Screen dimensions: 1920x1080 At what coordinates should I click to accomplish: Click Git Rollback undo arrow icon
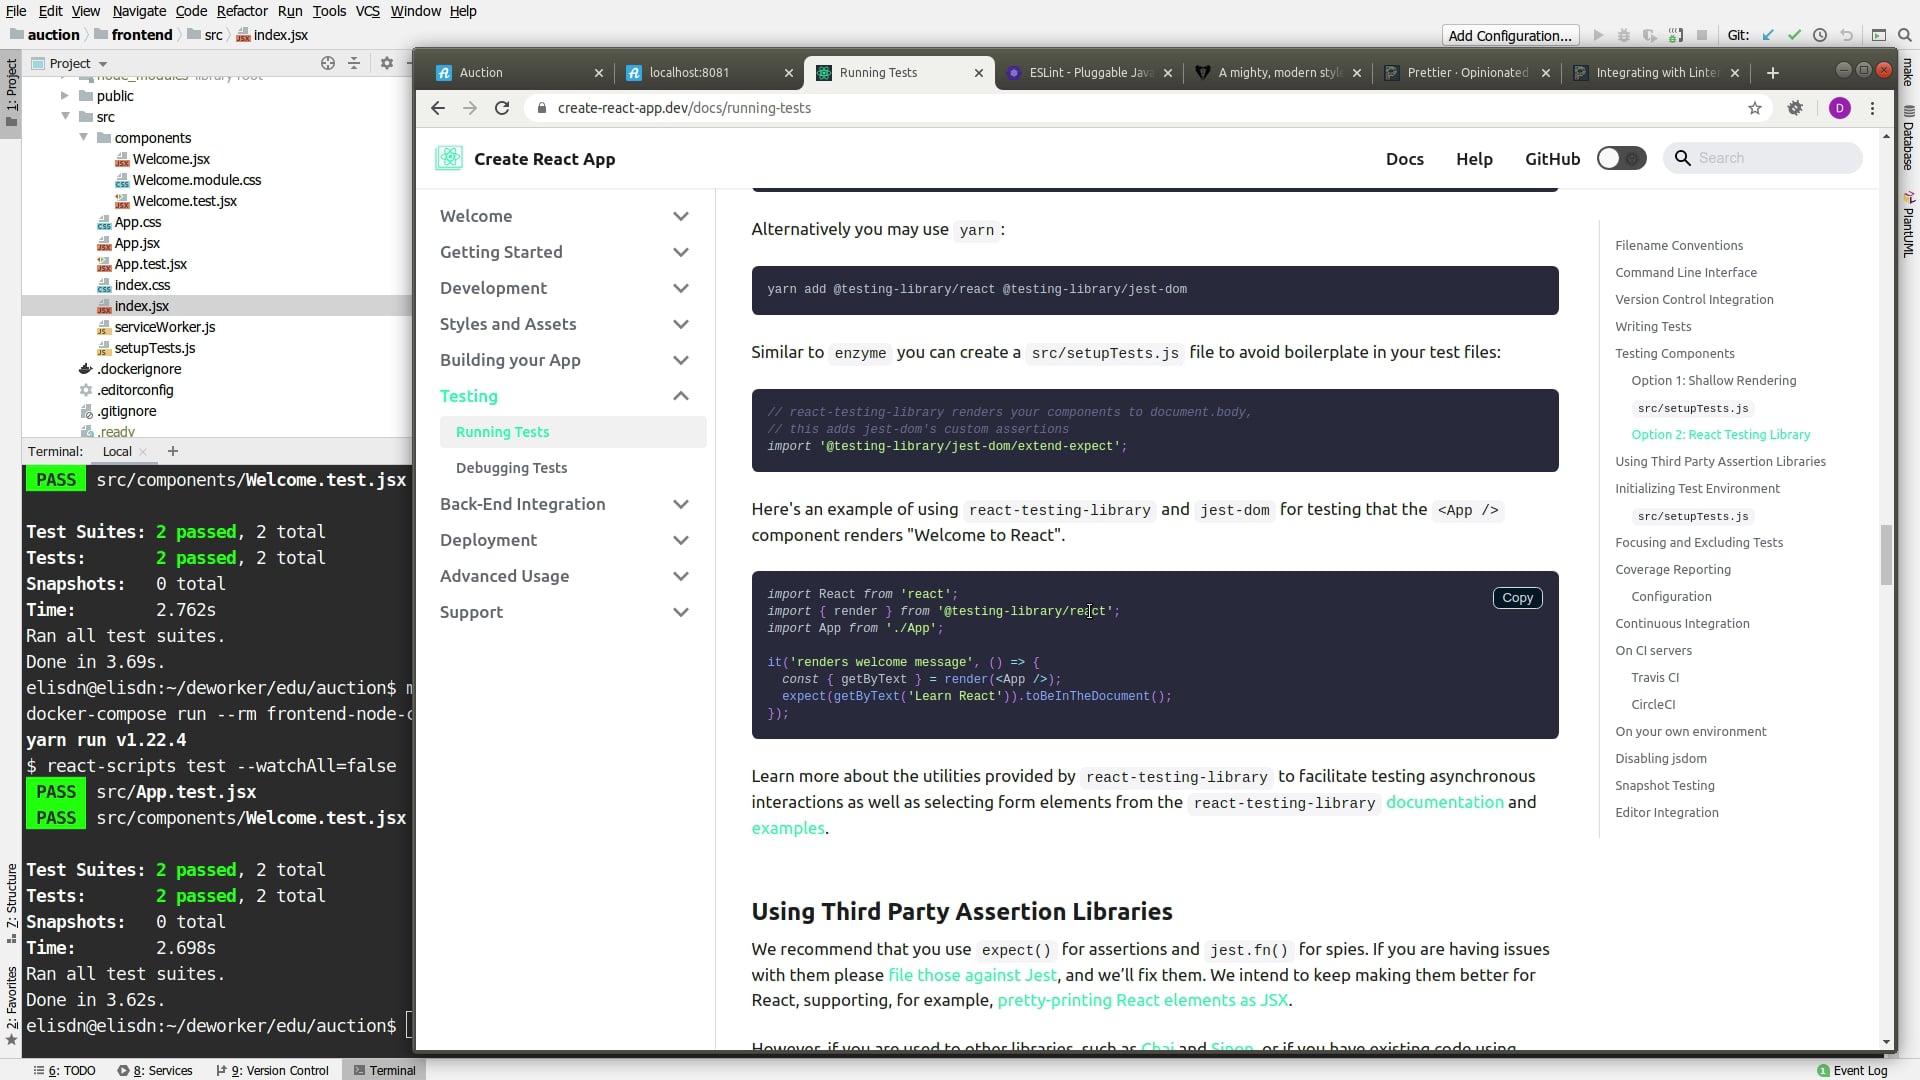1846,35
